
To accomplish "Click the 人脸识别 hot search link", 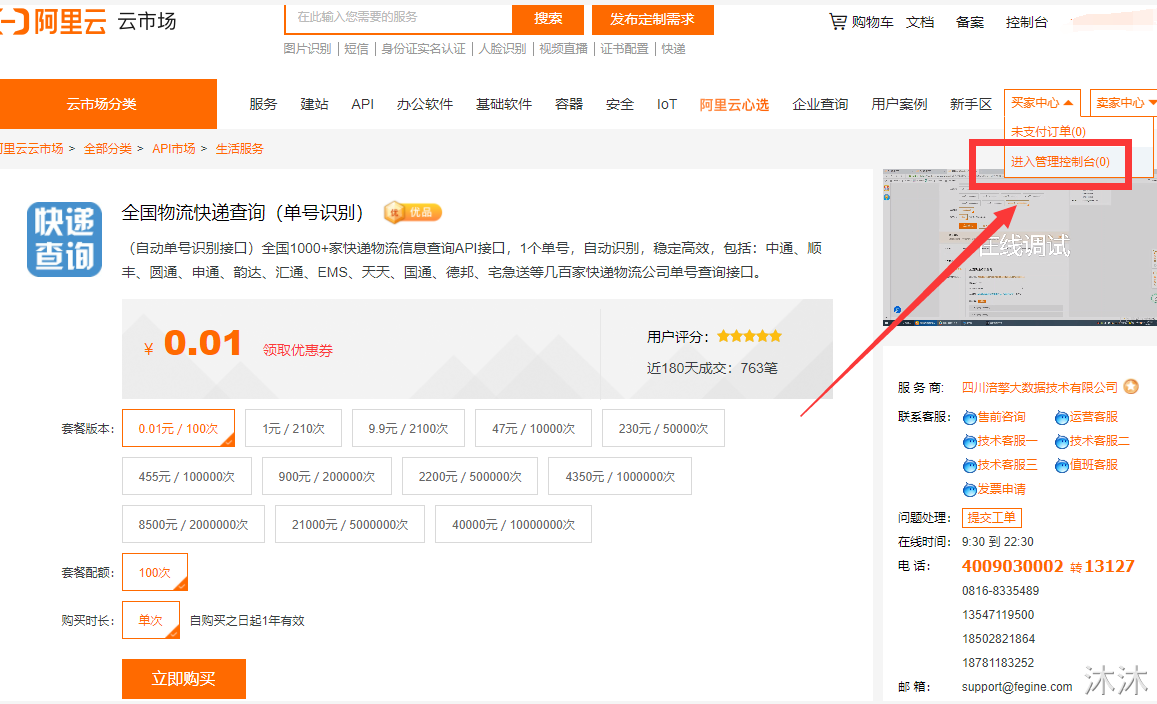I will click(x=502, y=49).
